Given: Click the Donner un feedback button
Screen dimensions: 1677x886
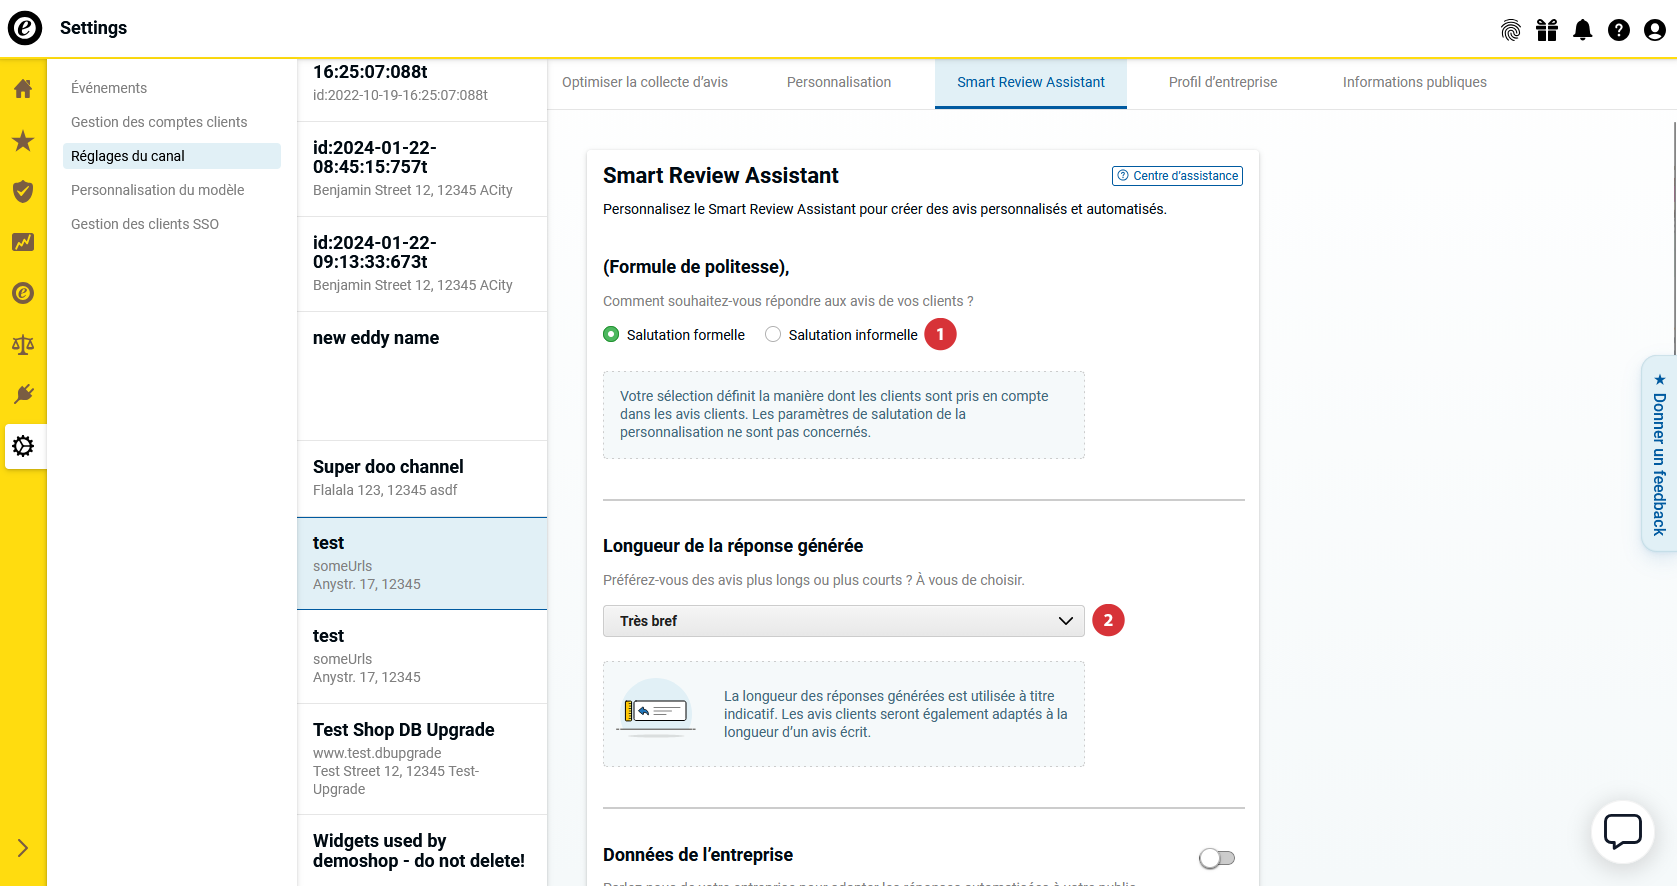Looking at the screenshot, I should pos(1659,454).
